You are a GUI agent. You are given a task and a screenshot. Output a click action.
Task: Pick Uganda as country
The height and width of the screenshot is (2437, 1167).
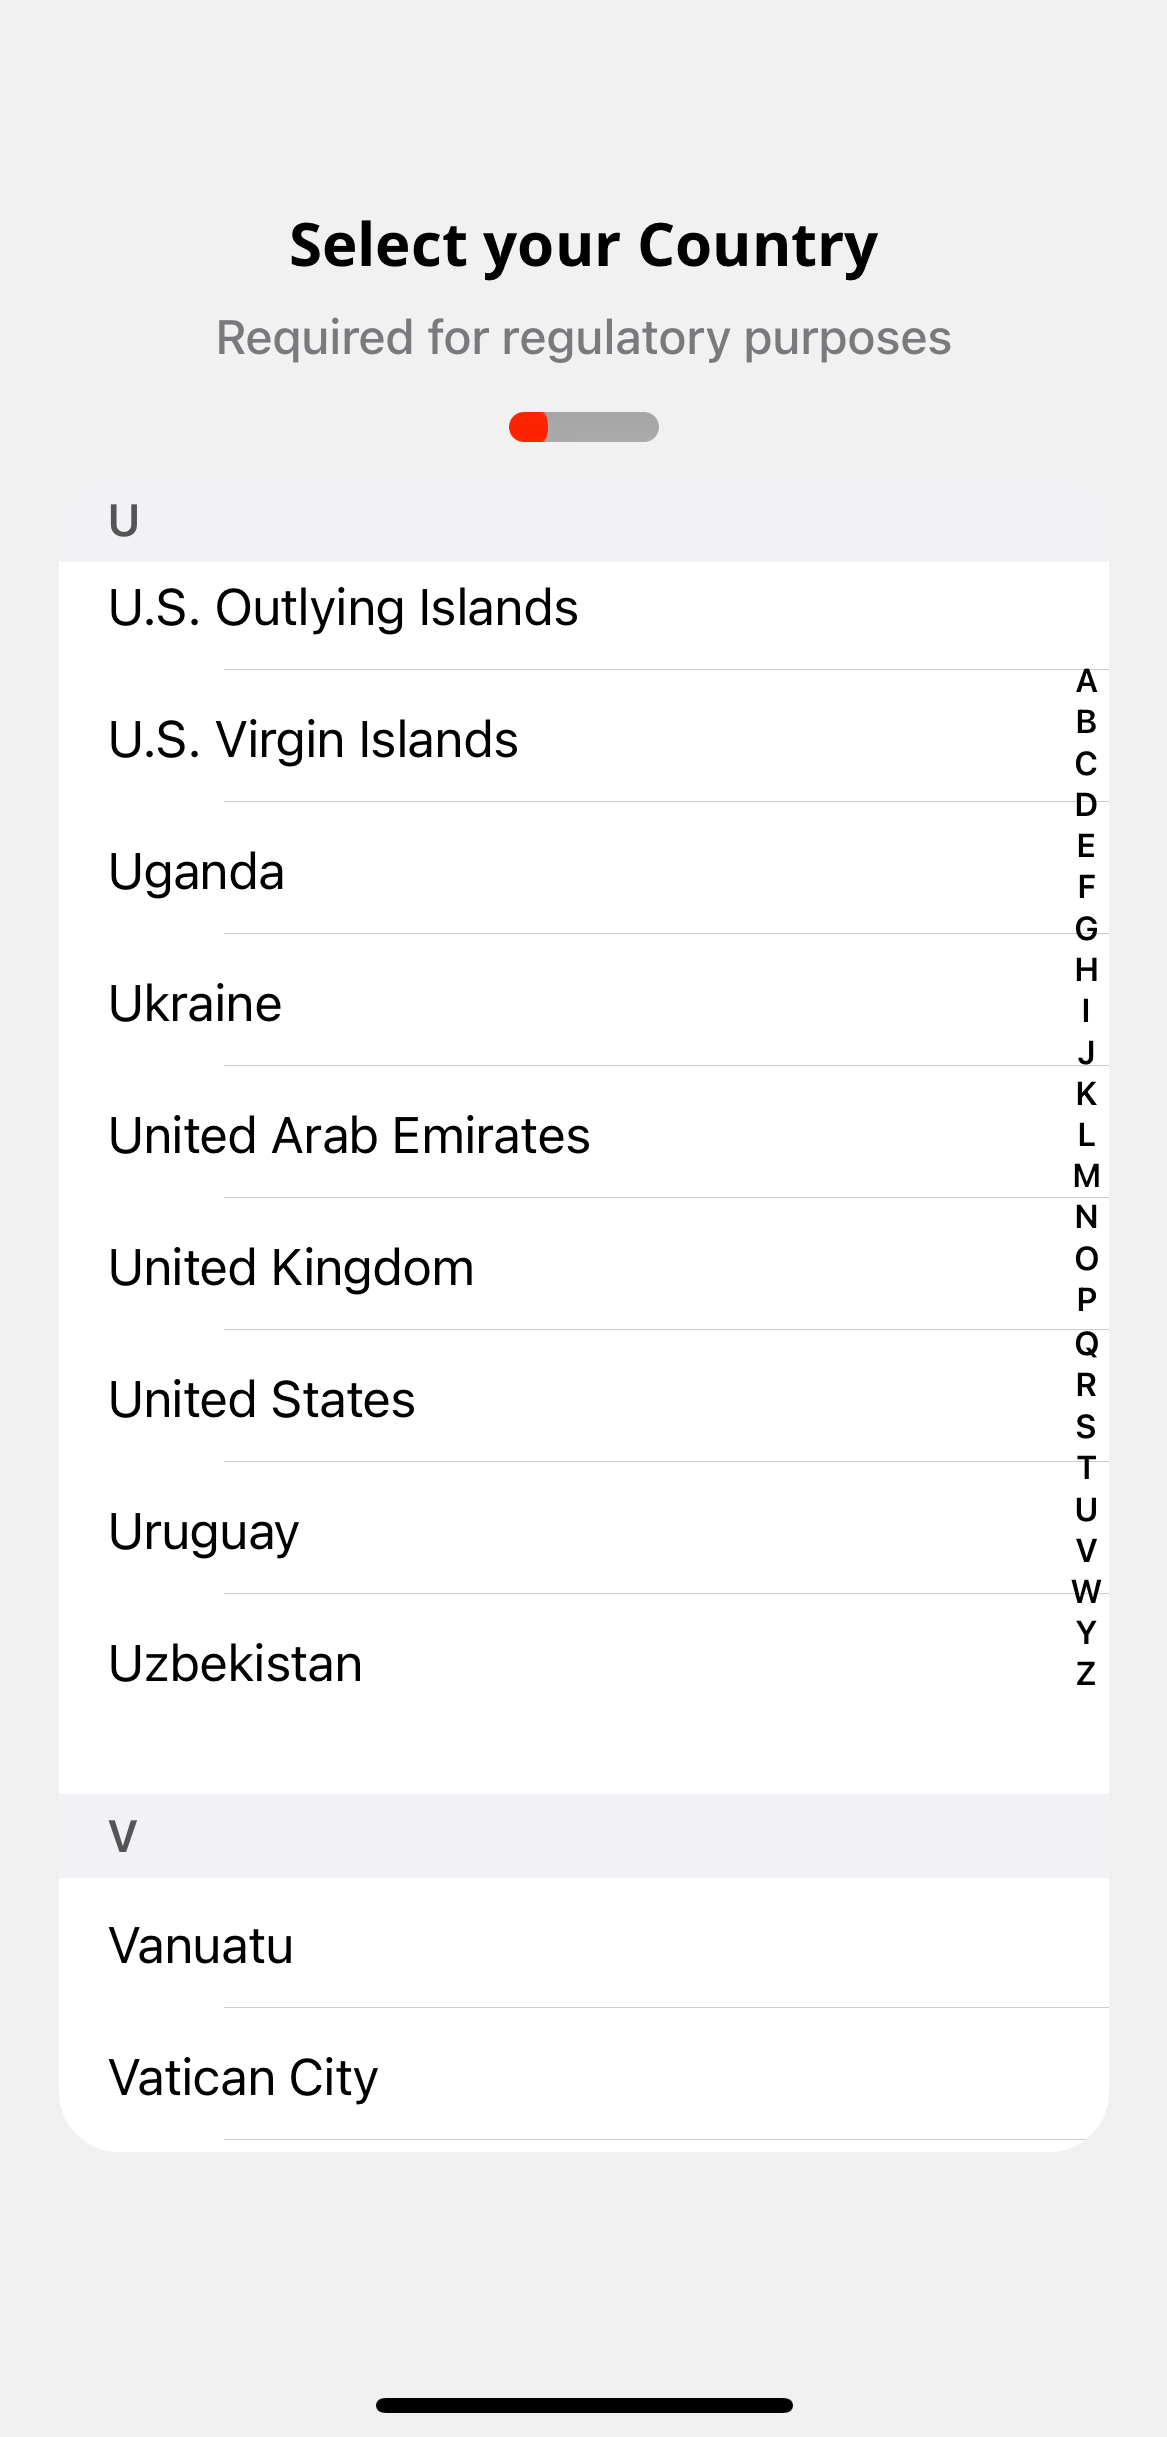[x=197, y=871]
